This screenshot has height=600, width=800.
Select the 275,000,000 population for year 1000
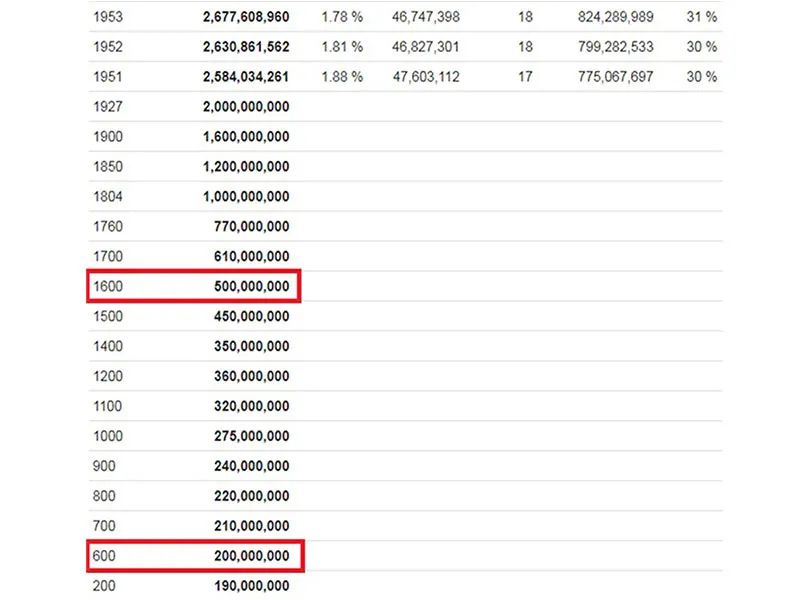click(x=251, y=437)
